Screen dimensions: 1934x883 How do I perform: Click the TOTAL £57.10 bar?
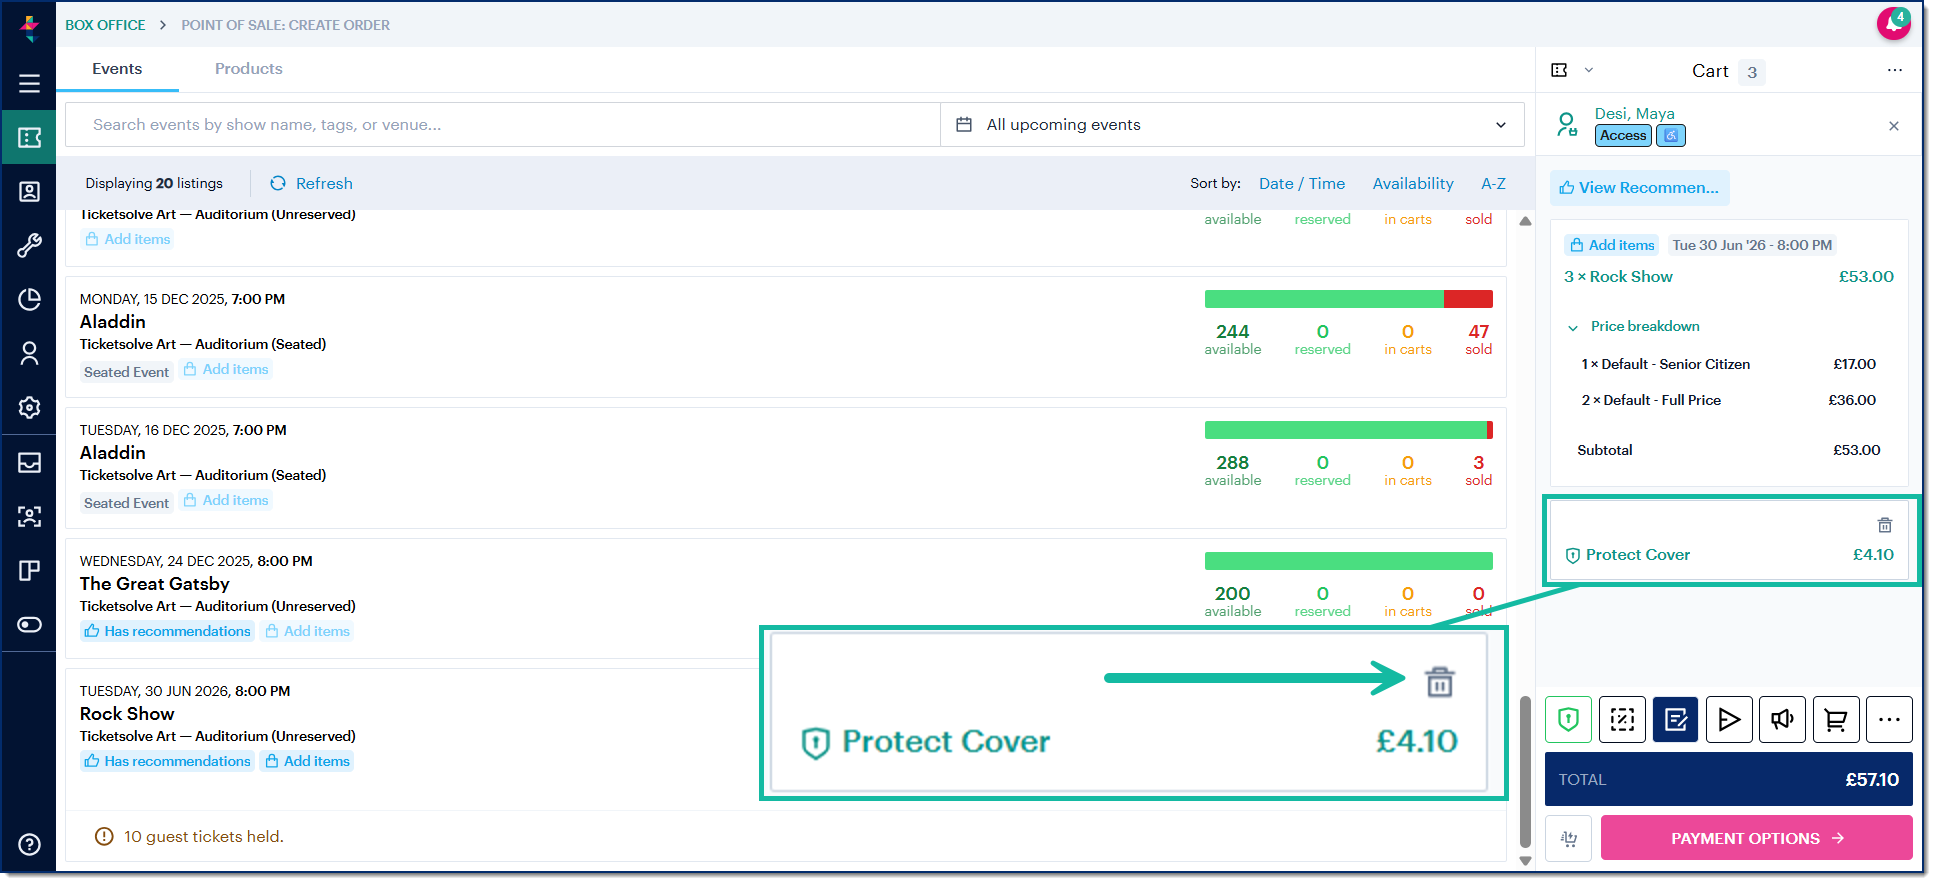coord(1728,779)
